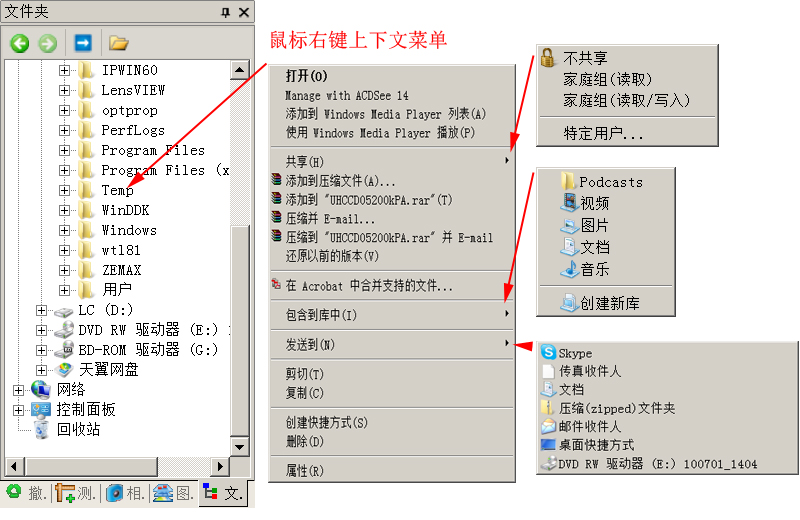
Task: Choose 特定用户... share option
Action: 627,133
